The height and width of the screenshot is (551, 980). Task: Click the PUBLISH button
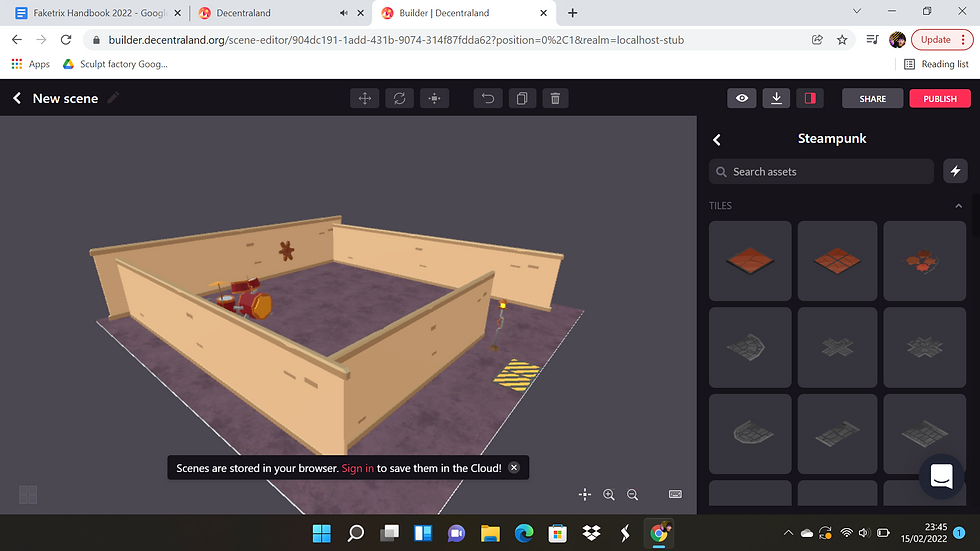[940, 98]
